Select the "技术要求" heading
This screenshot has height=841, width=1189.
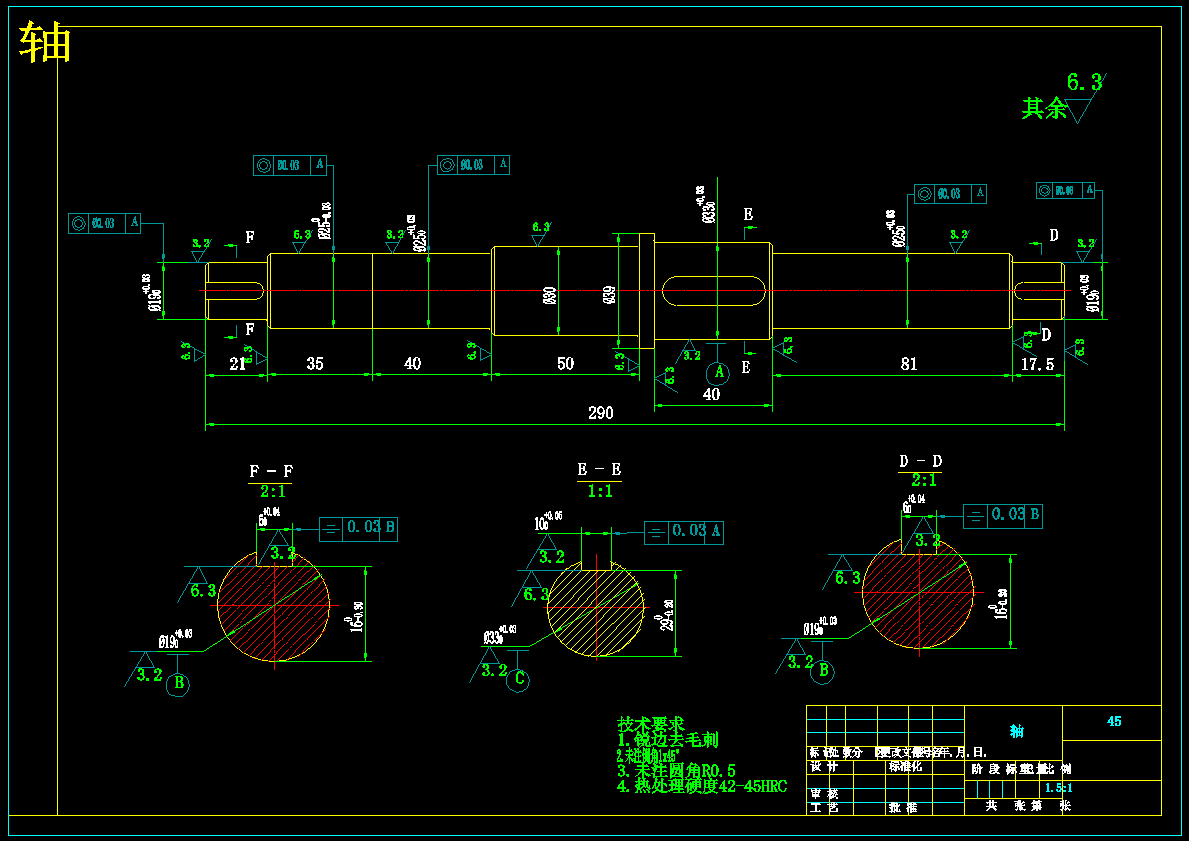pos(651,725)
